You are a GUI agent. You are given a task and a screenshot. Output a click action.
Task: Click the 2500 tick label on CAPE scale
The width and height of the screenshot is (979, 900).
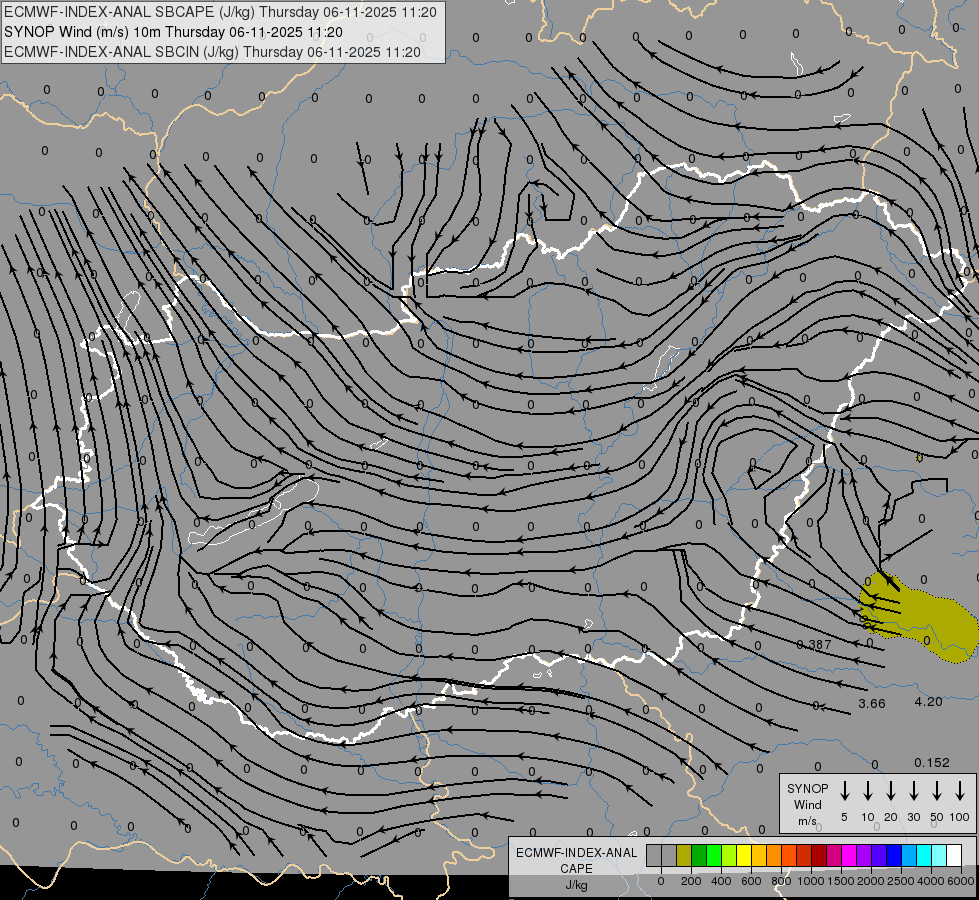(900, 881)
